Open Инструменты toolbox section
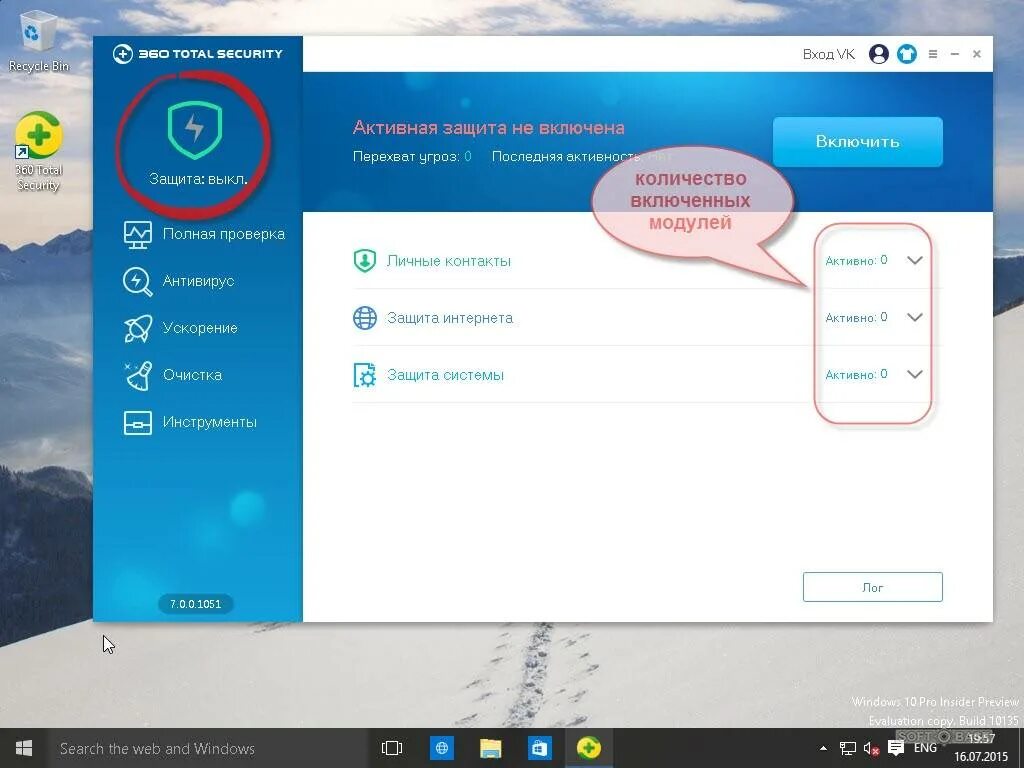Image resolution: width=1024 pixels, height=768 pixels. tap(190, 422)
